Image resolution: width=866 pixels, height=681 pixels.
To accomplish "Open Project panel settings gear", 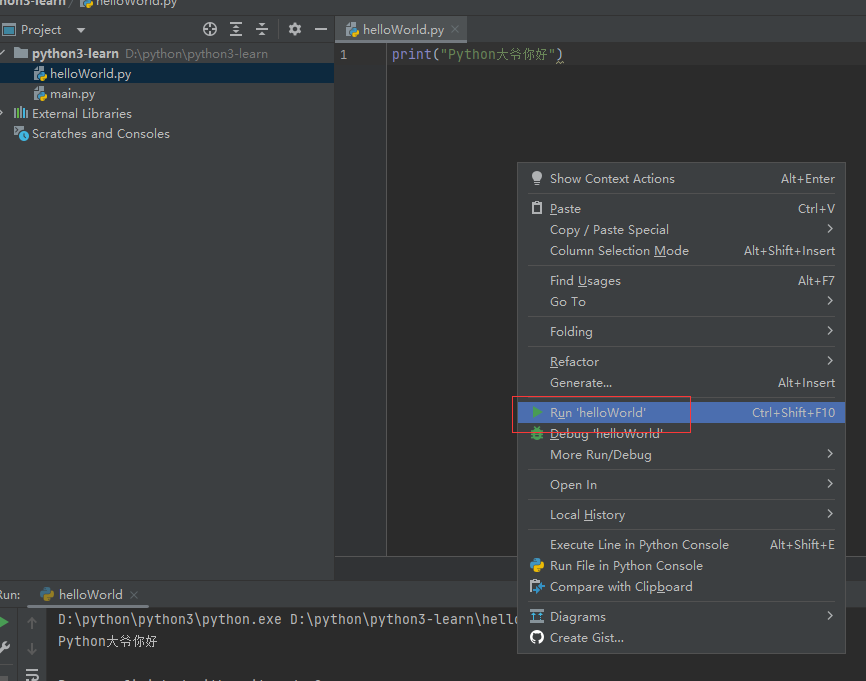I will click(295, 30).
